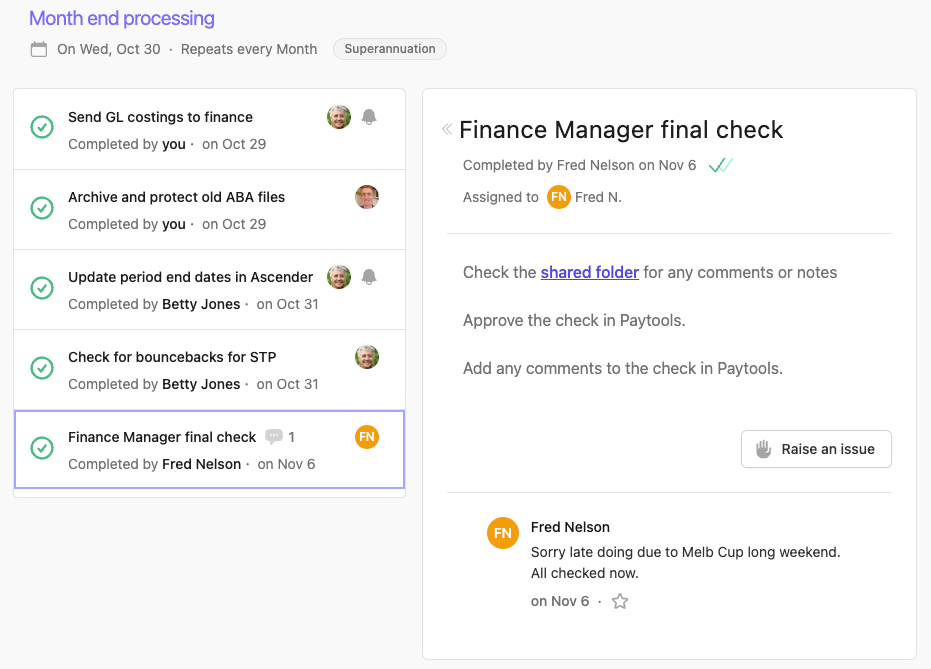Toggle completion check for Send GL costings
931x669 pixels.
[42, 127]
